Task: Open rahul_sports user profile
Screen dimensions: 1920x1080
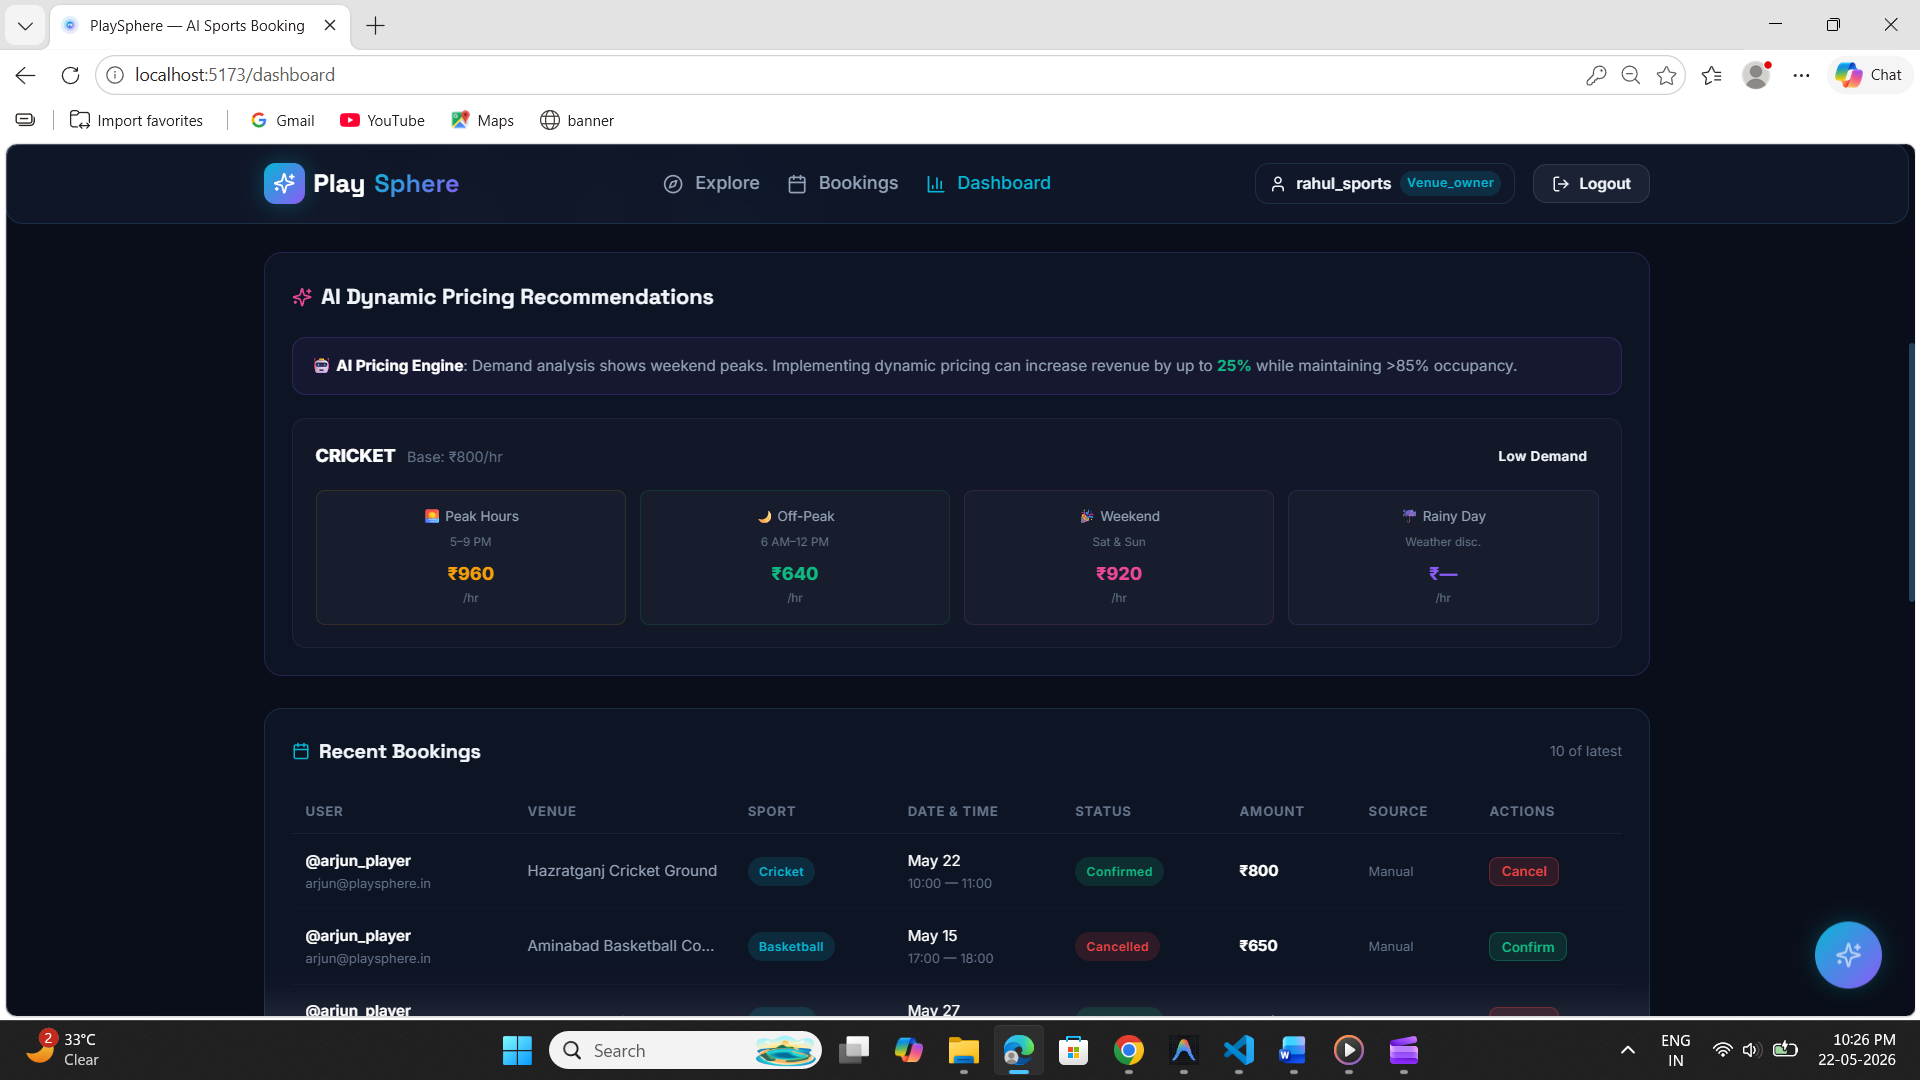Action: 1384,183
